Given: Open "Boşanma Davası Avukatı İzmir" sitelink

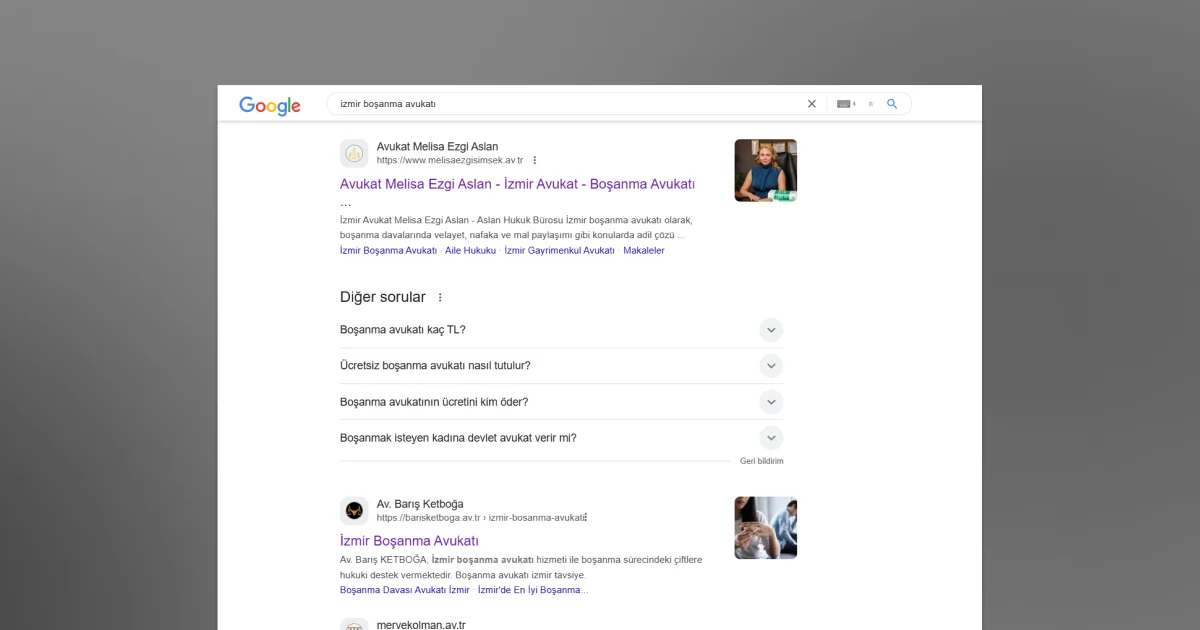Looking at the screenshot, I should click(x=404, y=590).
